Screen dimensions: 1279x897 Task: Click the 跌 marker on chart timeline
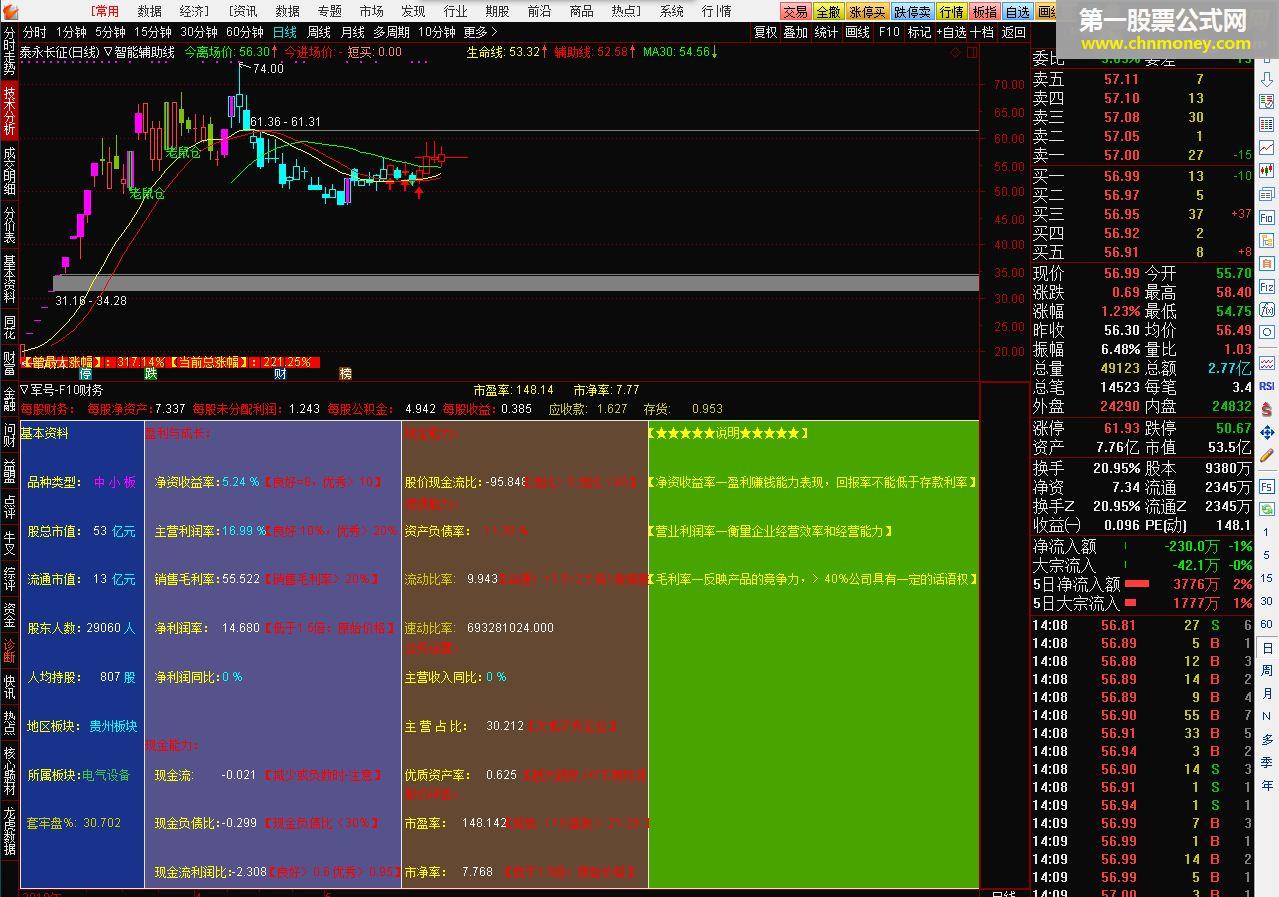tap(151, 373)
